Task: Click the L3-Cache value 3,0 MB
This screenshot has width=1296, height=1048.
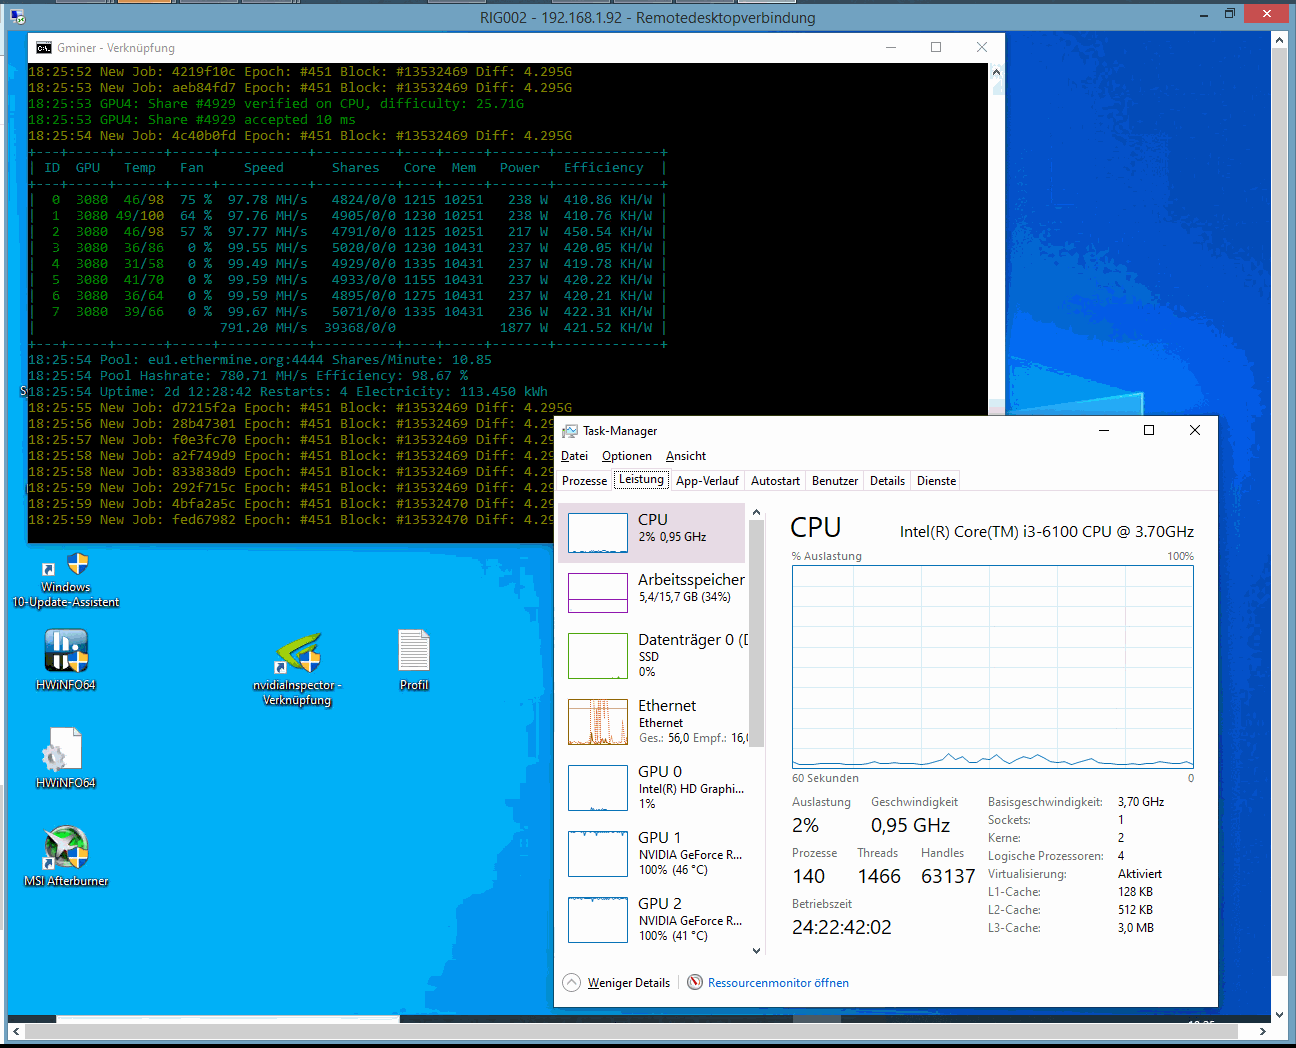Action: tap(1136, 928)
